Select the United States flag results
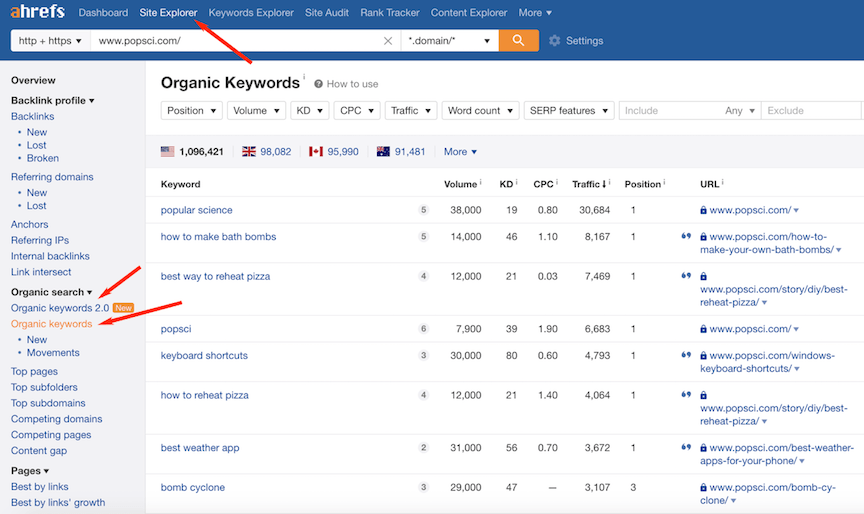This screenshot has width=864, height=514. point(167,152)
